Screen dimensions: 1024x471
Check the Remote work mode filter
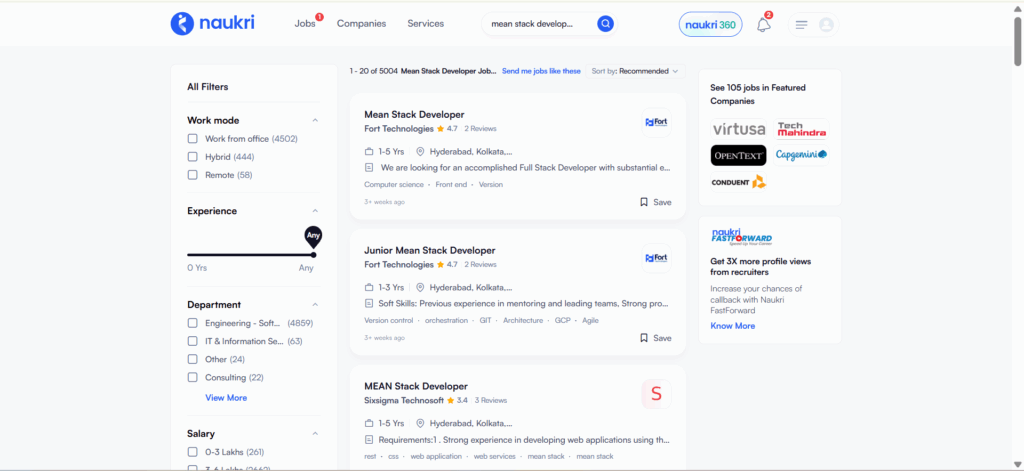pyautogui.click(x=193, y=175)
